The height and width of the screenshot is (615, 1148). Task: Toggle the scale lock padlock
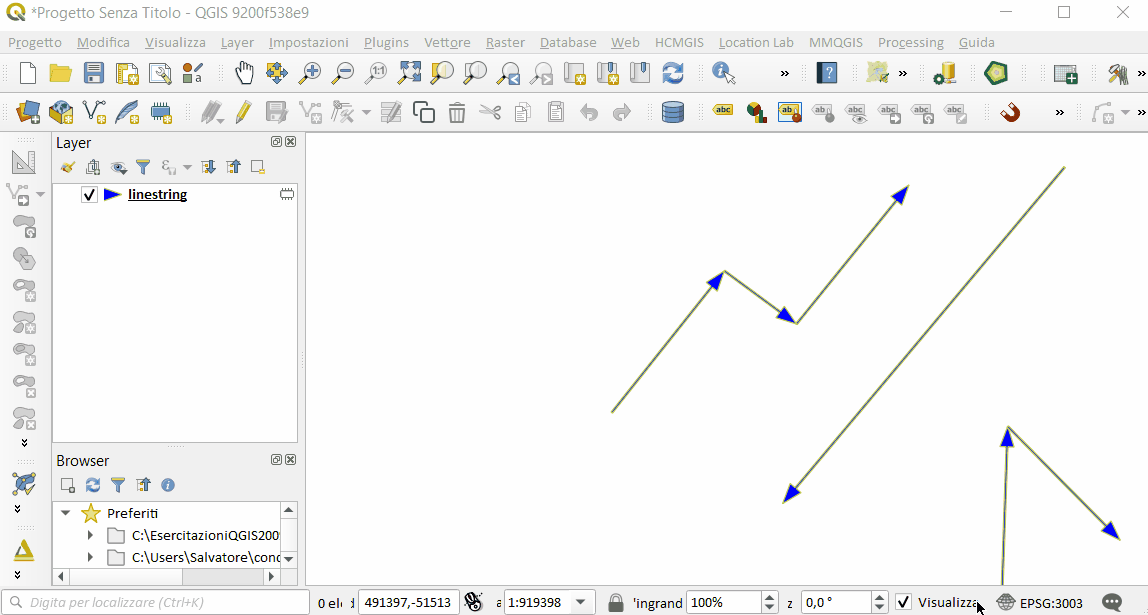(616, 602)
